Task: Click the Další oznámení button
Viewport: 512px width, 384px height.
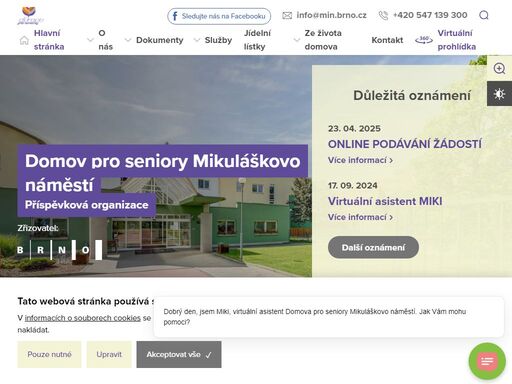Action: pyautogui.click(x=373, y=247)
